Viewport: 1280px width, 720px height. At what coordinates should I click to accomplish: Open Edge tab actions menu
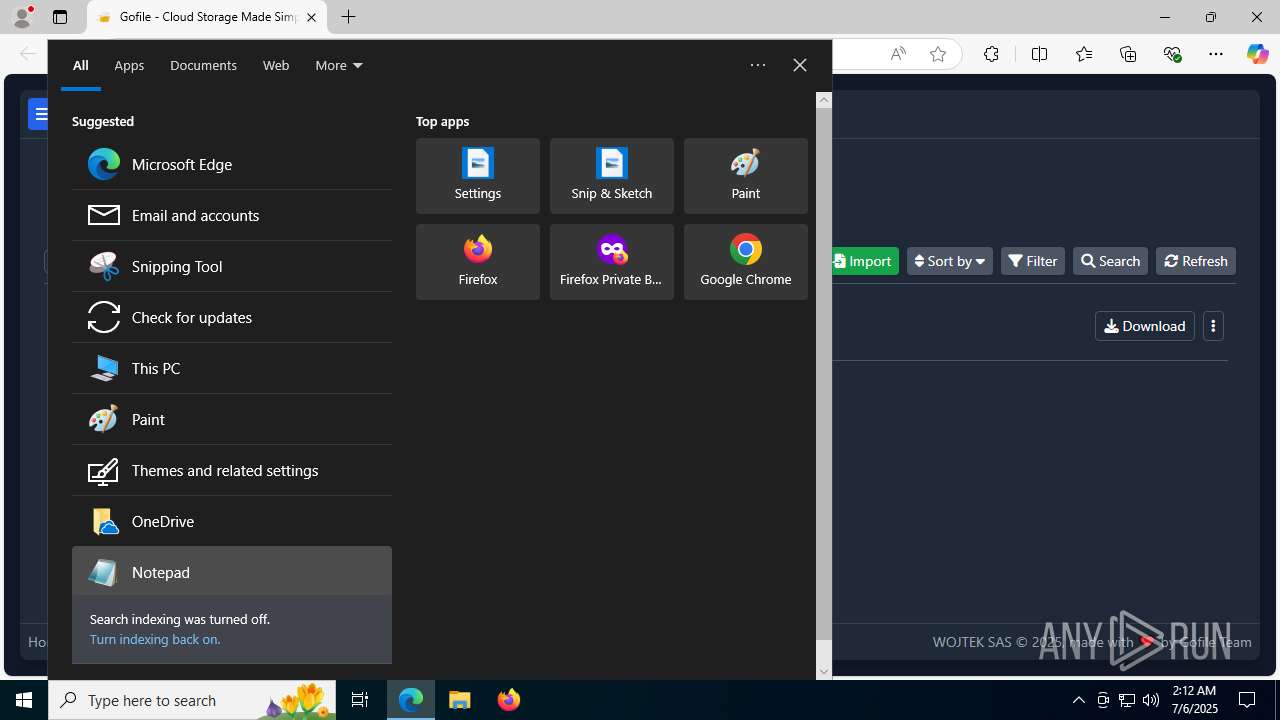60,17
